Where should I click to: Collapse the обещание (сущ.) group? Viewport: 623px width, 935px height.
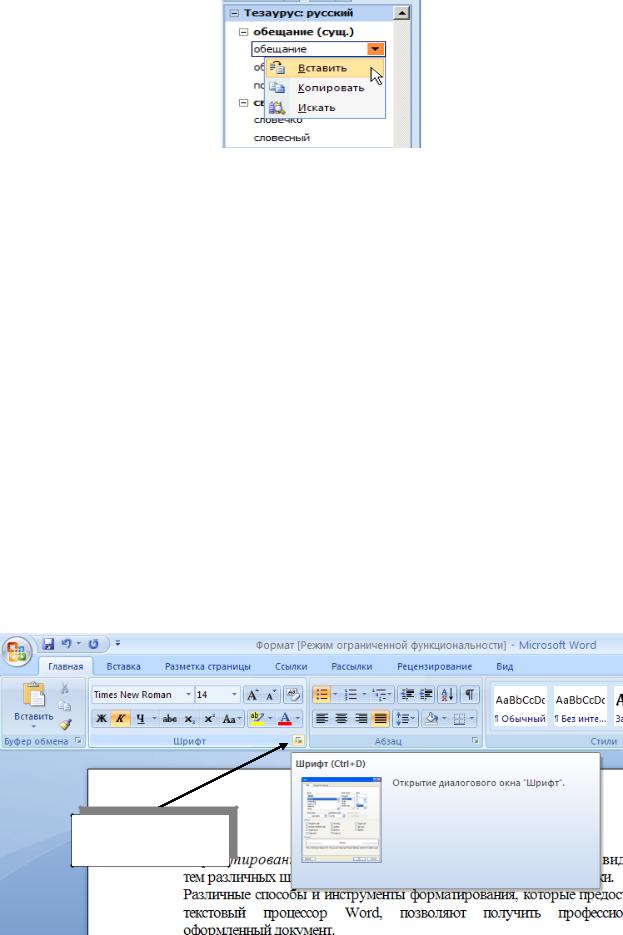coord(243,32)
